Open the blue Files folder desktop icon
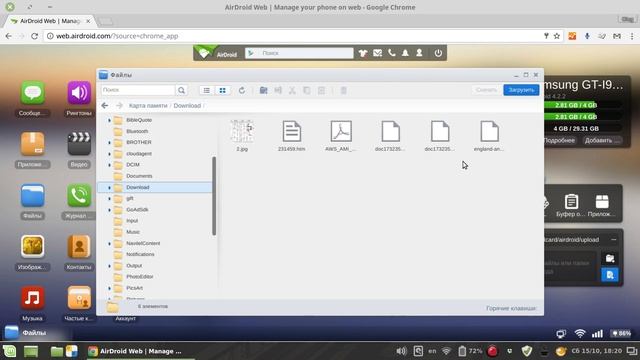 [33, 196]
